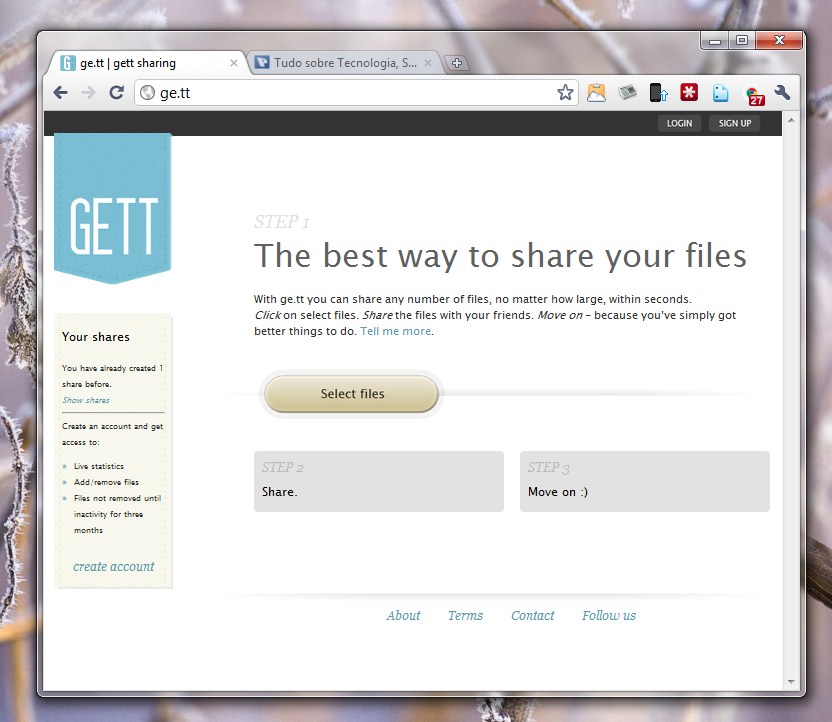Switch to Tudo sobre Tecnologia tab
The width and height of the screenshot is (832, 722).
click(345, 63)
